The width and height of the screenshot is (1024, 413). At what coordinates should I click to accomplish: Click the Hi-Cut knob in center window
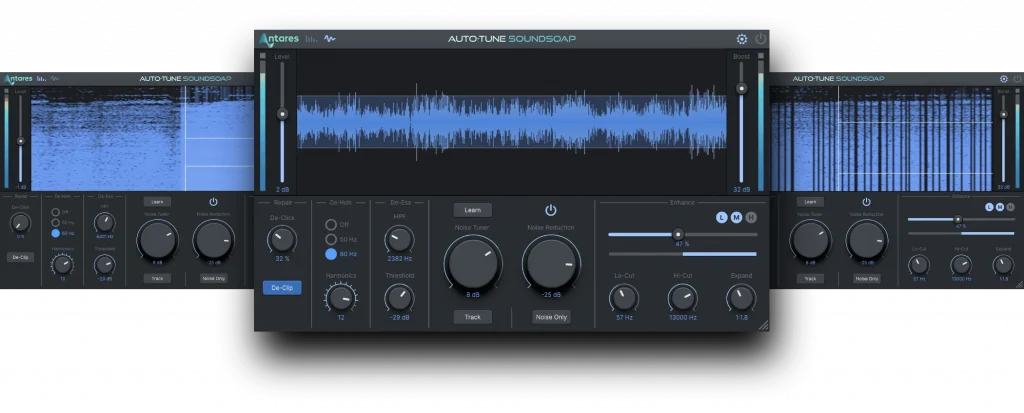[x=682, y=298]
